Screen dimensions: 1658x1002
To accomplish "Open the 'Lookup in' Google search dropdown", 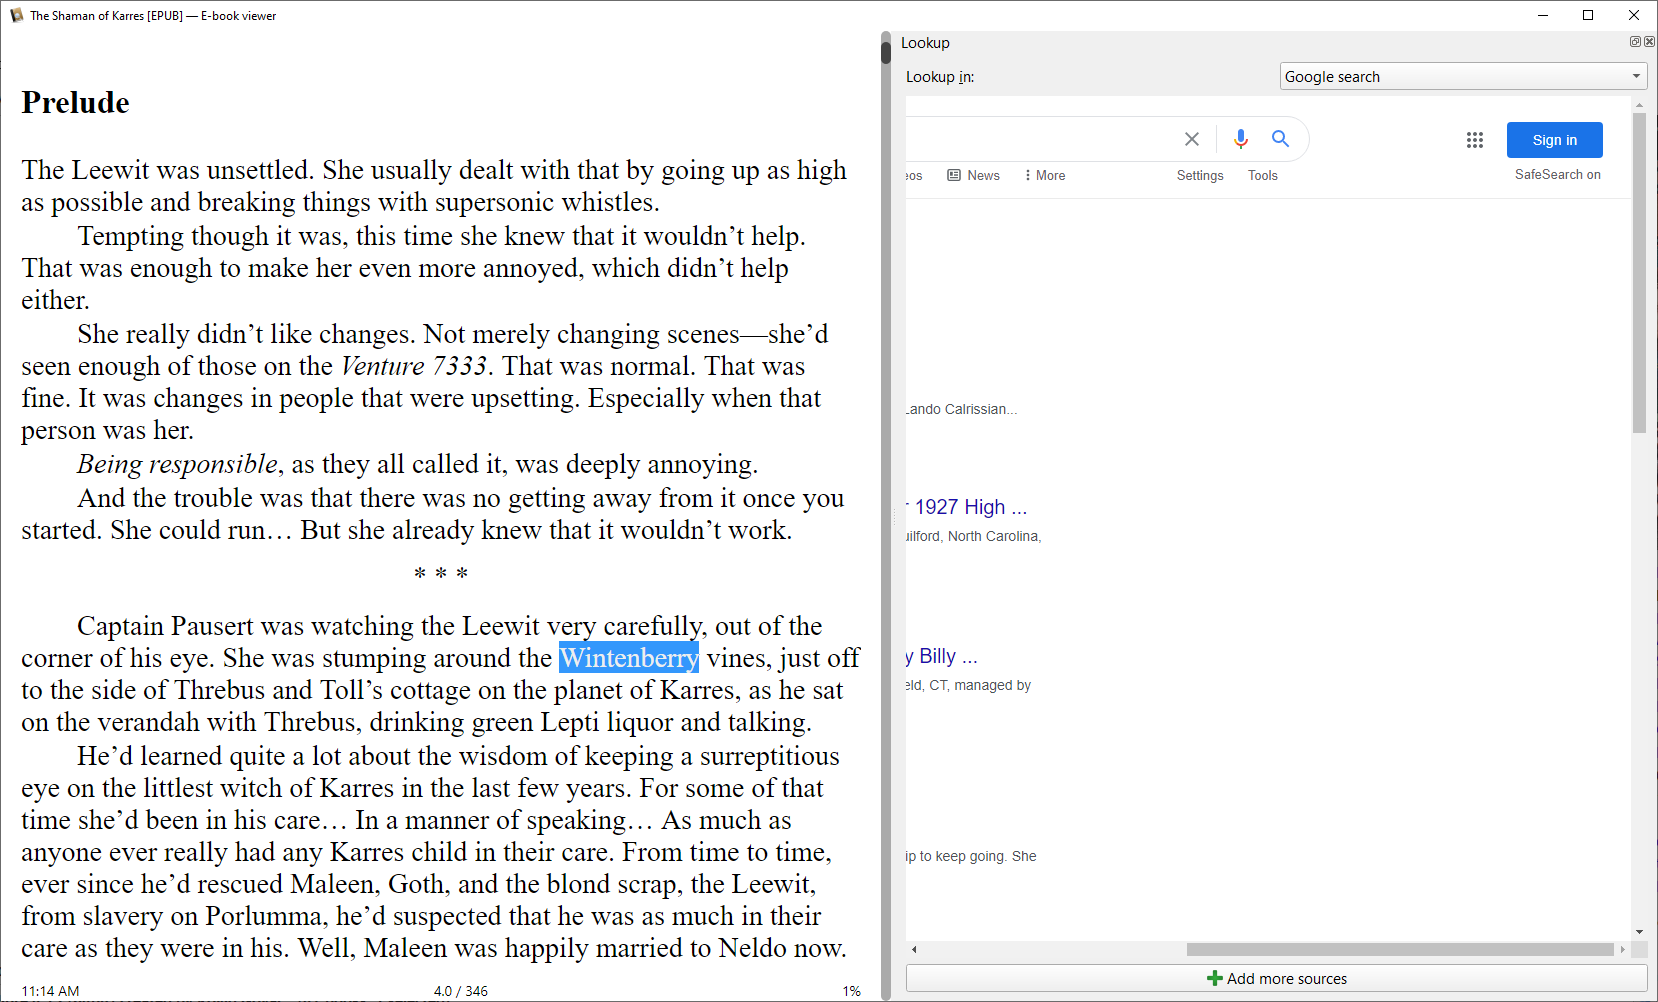I will click(x=1463, y=77).
